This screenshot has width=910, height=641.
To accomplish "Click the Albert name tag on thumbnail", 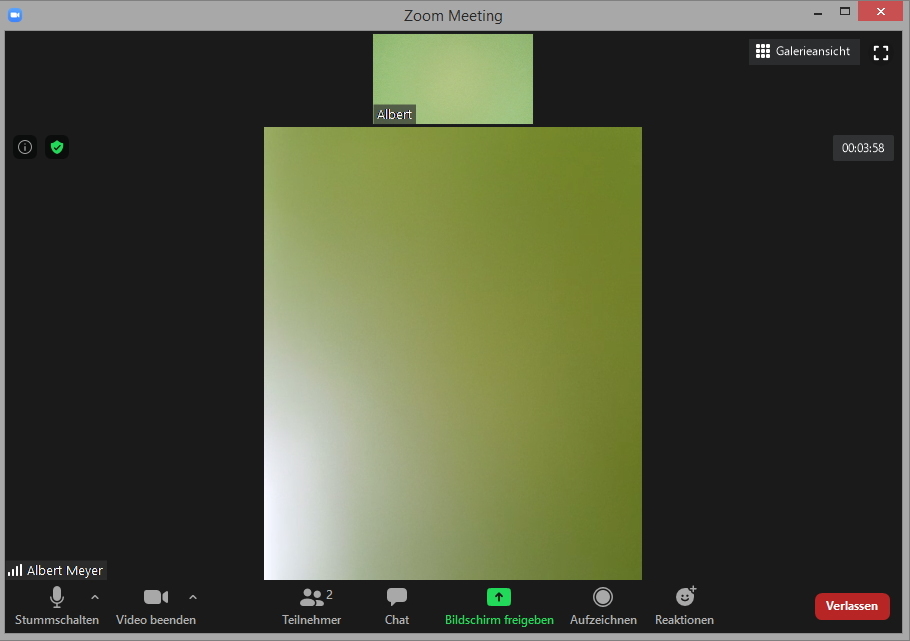I will click(394, 114).
